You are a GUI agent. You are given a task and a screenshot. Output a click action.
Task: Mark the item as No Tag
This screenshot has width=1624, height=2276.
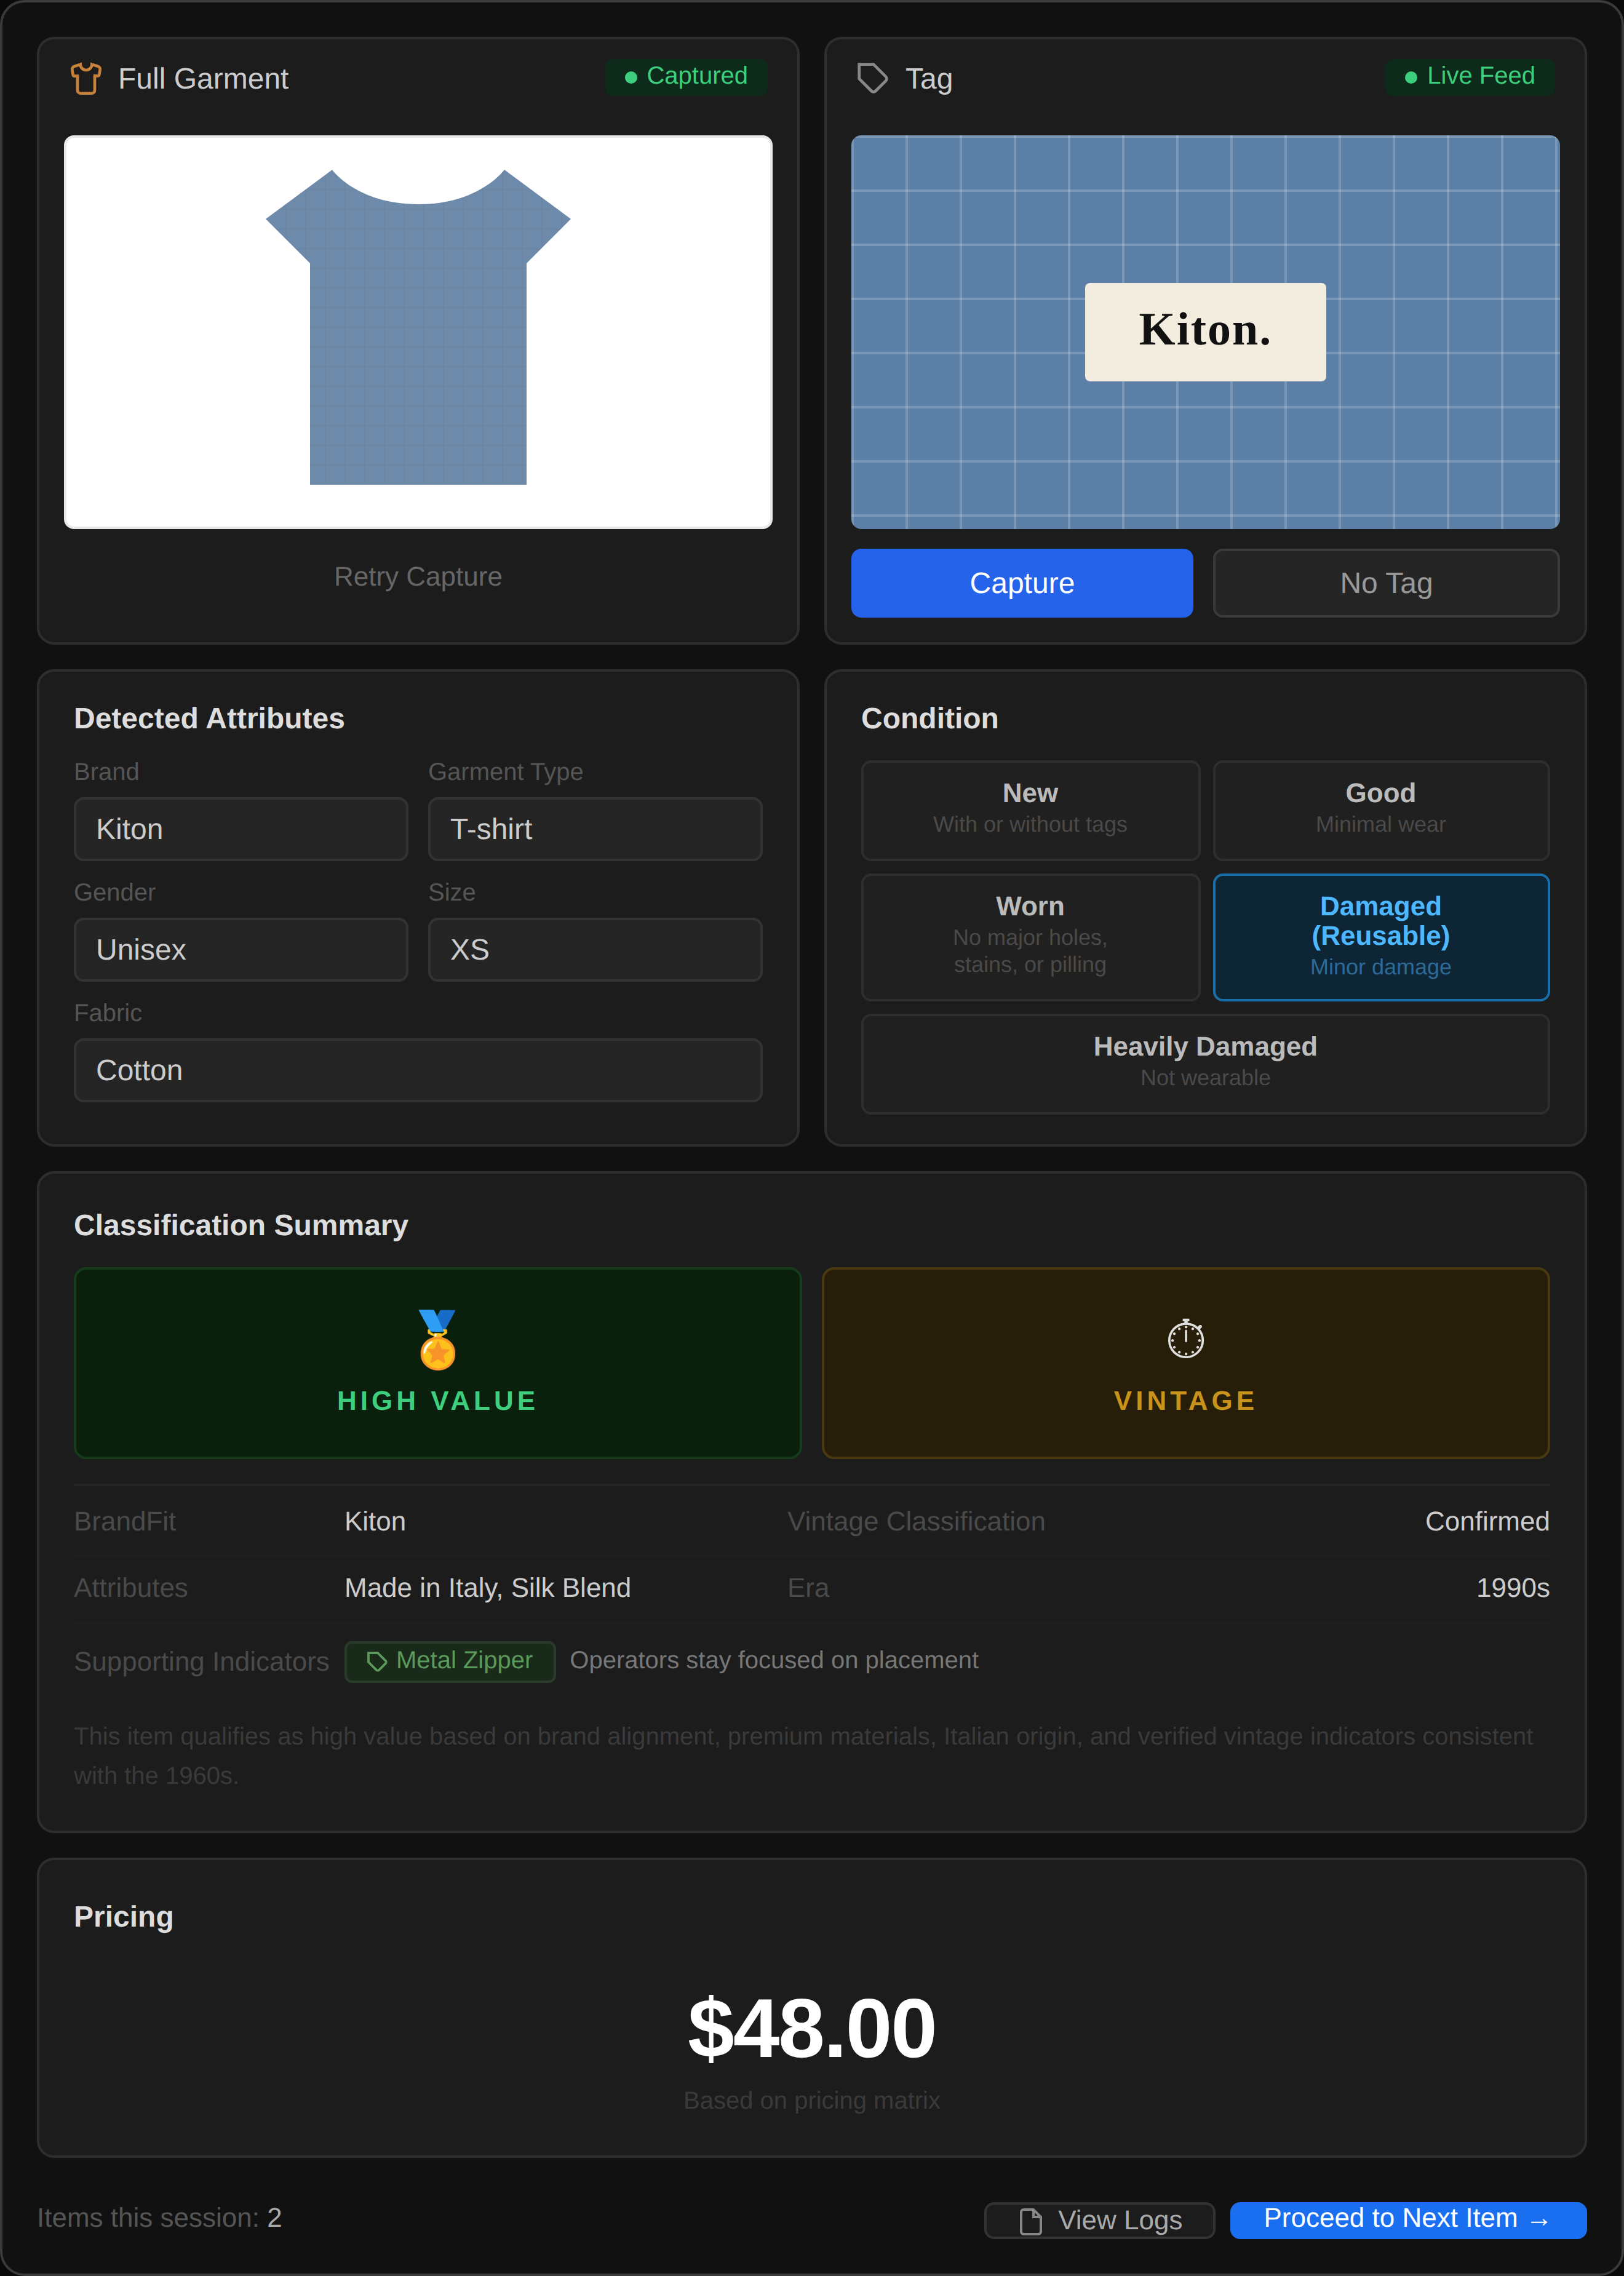(1386, 583)
